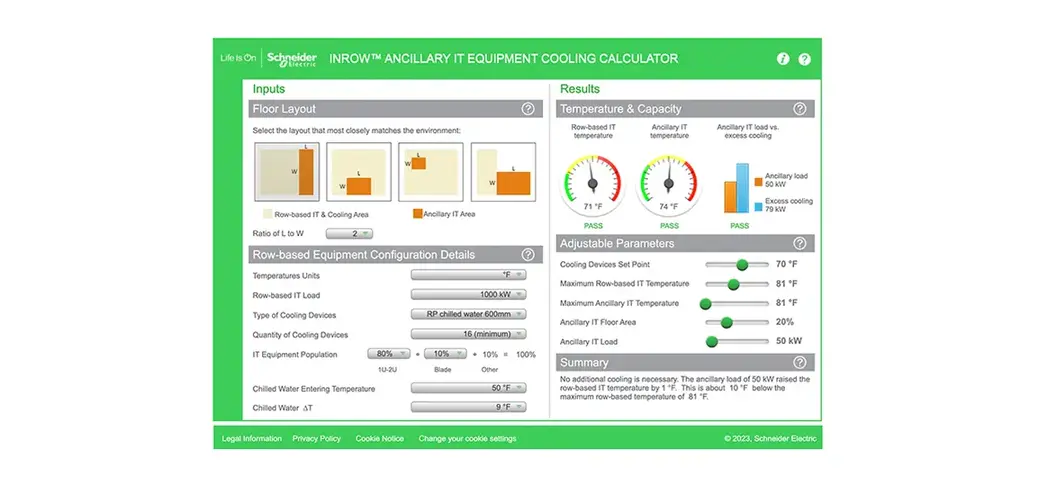Click the Maximum Row-based IT Temperature slider handle
1038x486 pixels.
pyautogui.click(x=733, y=284)
